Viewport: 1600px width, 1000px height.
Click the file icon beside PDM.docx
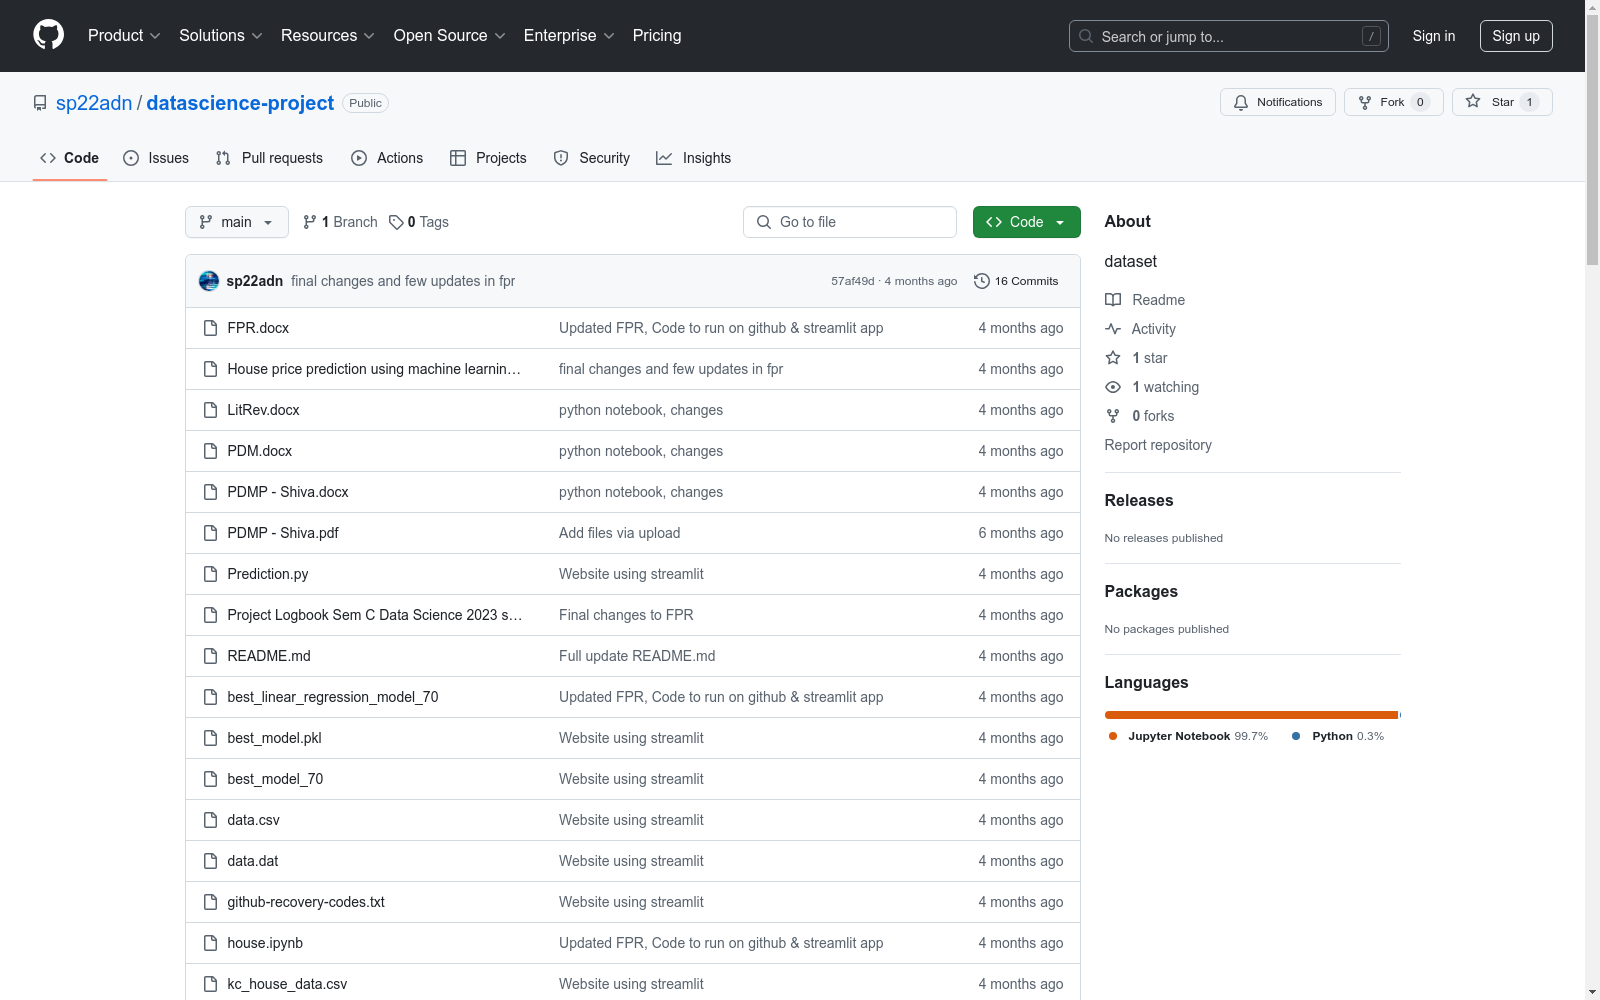pyautogui.click(x=210, y=451)
